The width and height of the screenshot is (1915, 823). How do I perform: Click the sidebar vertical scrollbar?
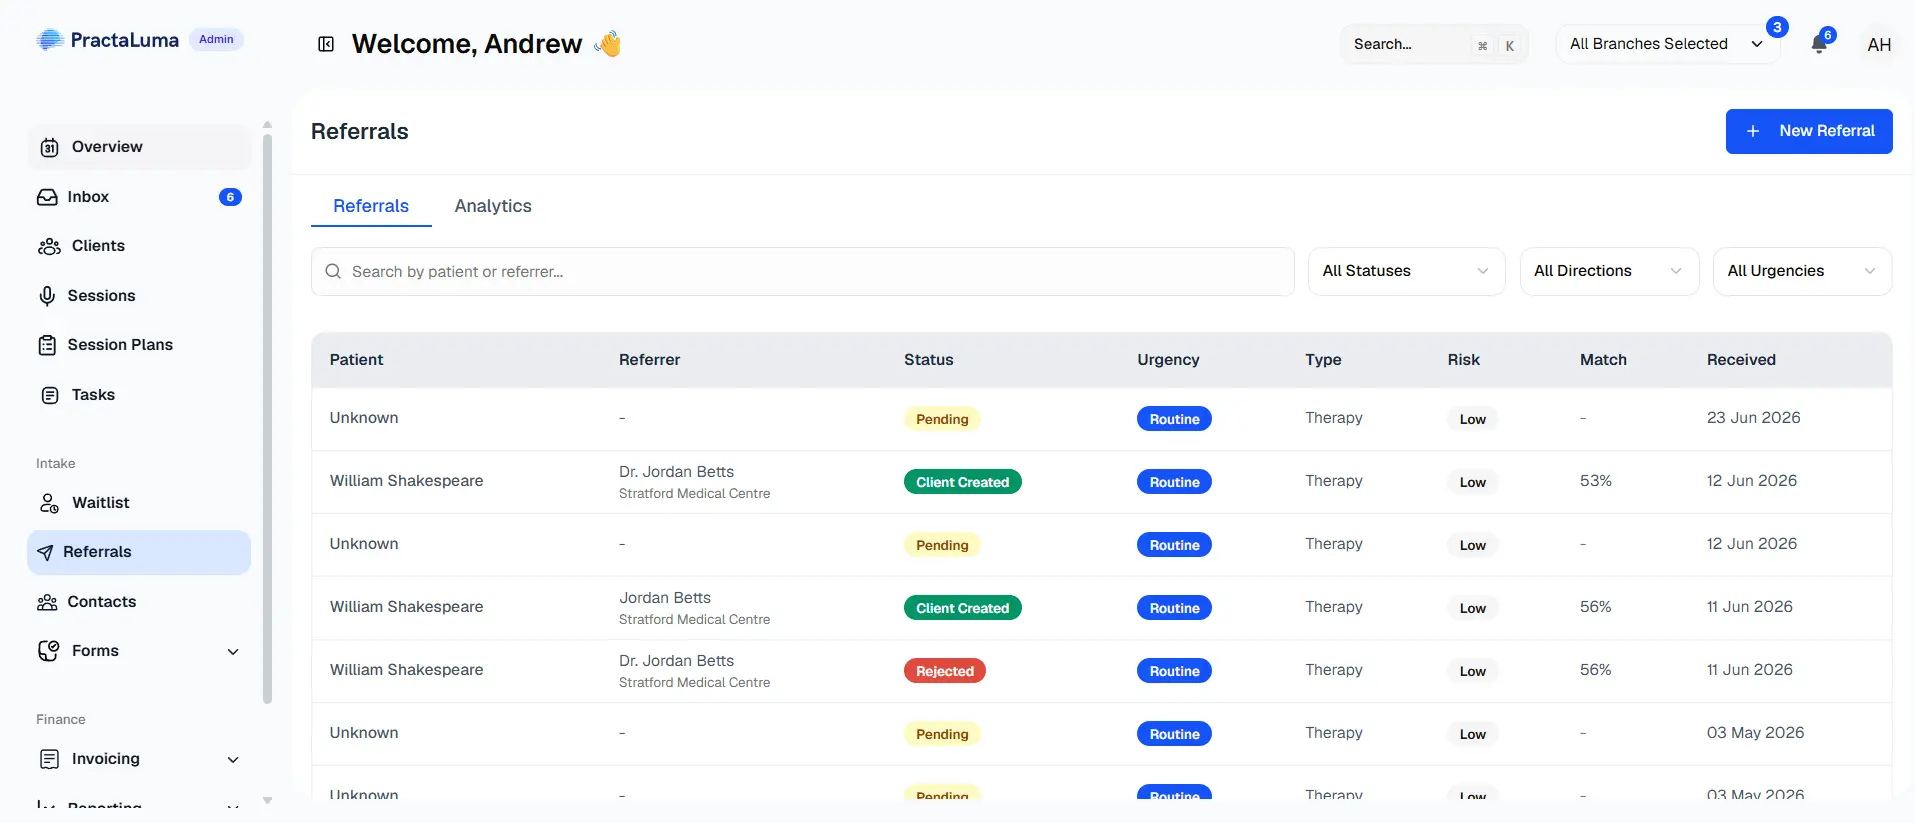267,418
